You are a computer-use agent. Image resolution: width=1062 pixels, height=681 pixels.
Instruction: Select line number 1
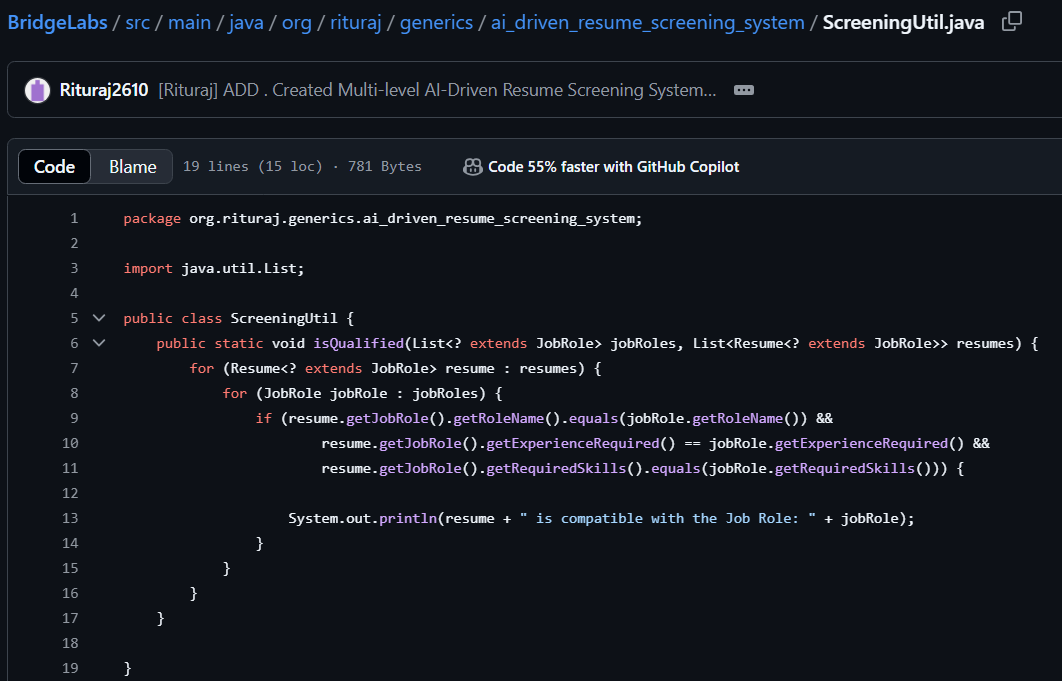[74, 218]
